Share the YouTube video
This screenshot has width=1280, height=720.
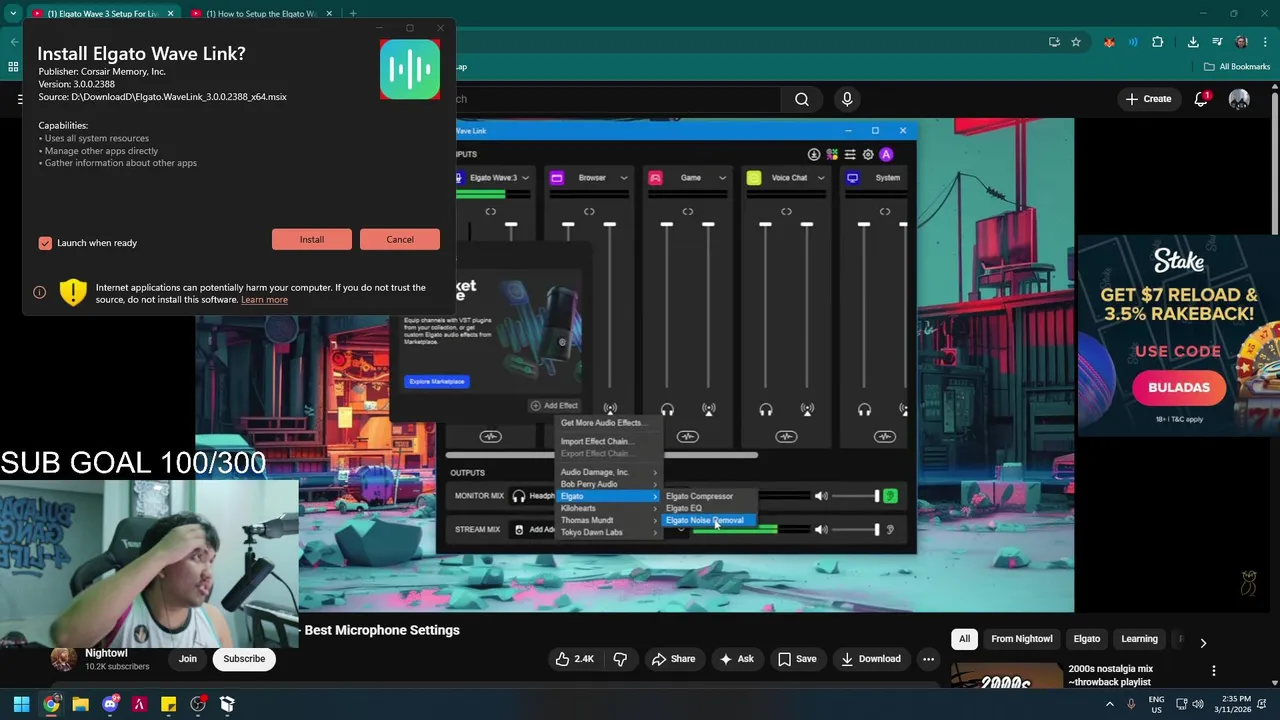point(673,659)
